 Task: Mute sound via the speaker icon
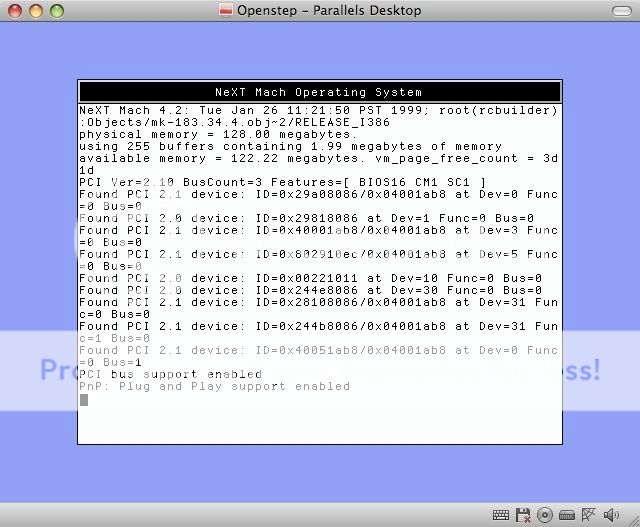[x=609, y=515]
